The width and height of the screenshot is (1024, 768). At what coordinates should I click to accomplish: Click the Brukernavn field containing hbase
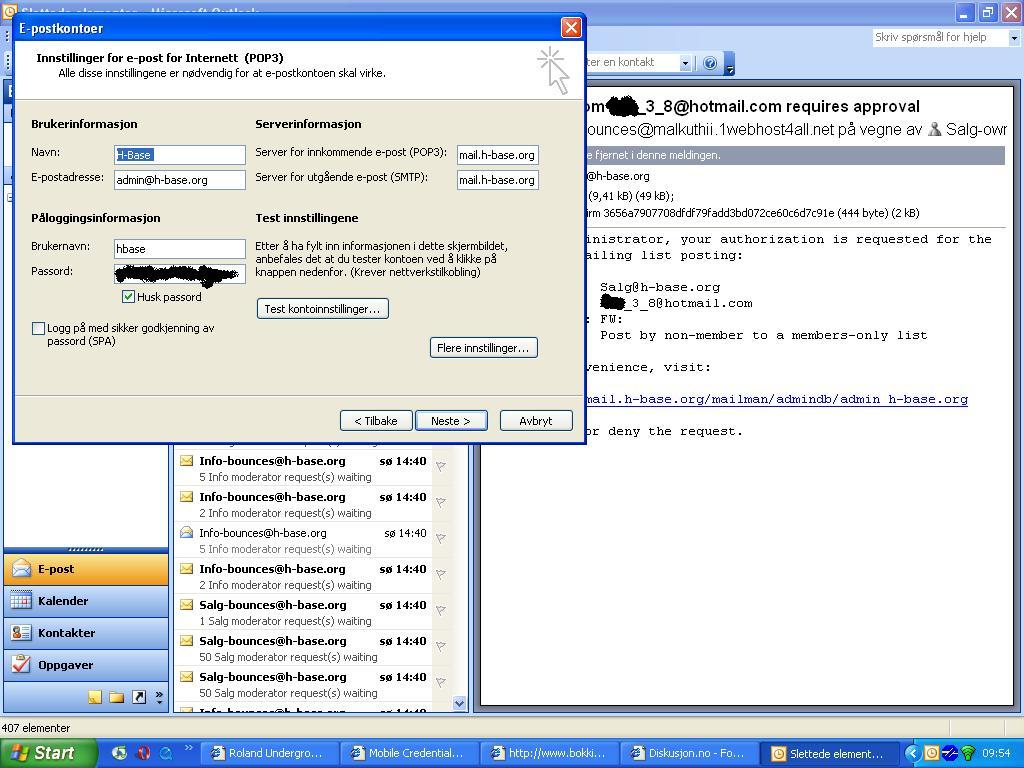[x=180, y=249]
